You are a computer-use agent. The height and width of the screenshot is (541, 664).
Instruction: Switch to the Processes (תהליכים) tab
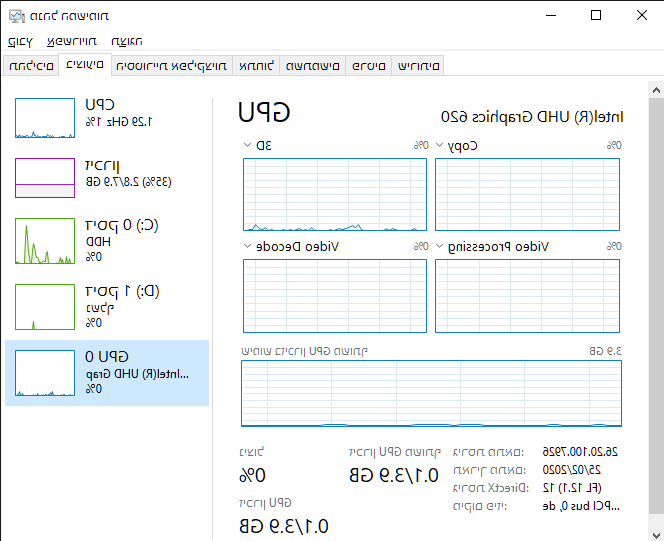(x=31, y=66)
